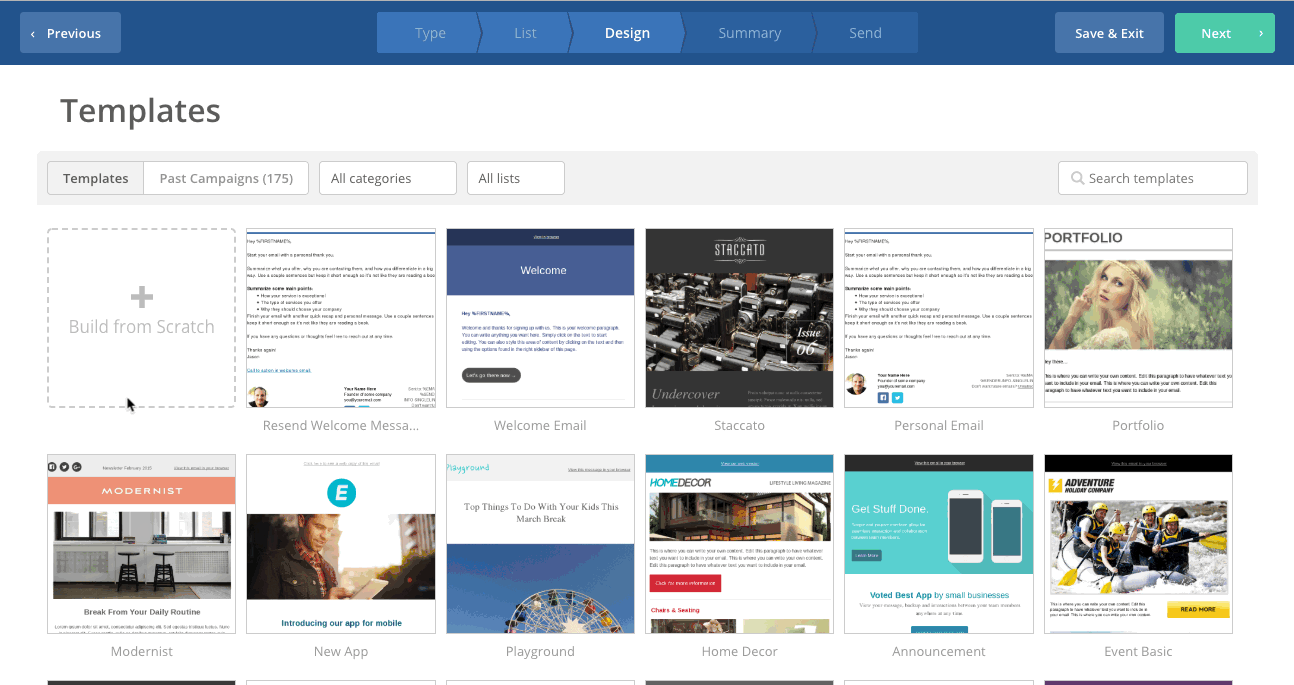
Task: Open the Event Basic template
Action: [x=1138, y=544]
